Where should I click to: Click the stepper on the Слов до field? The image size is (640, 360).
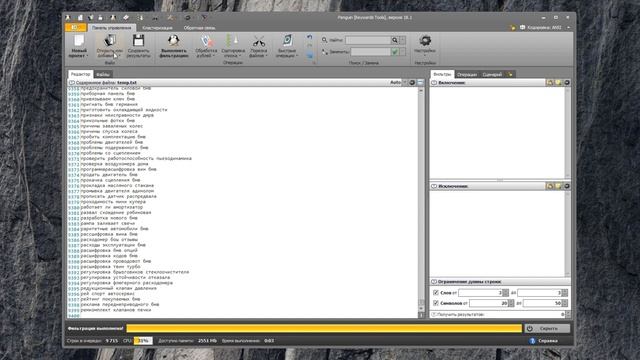pos(564,293)
